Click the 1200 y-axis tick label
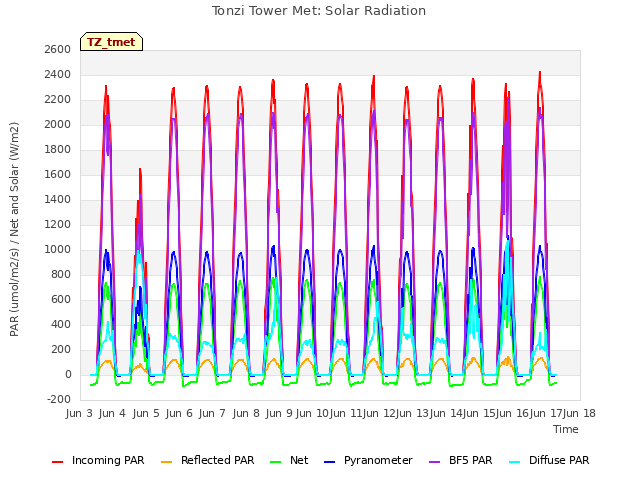This screenshot has width=640, height=480. pyautogui.click(x=58, y=224)
